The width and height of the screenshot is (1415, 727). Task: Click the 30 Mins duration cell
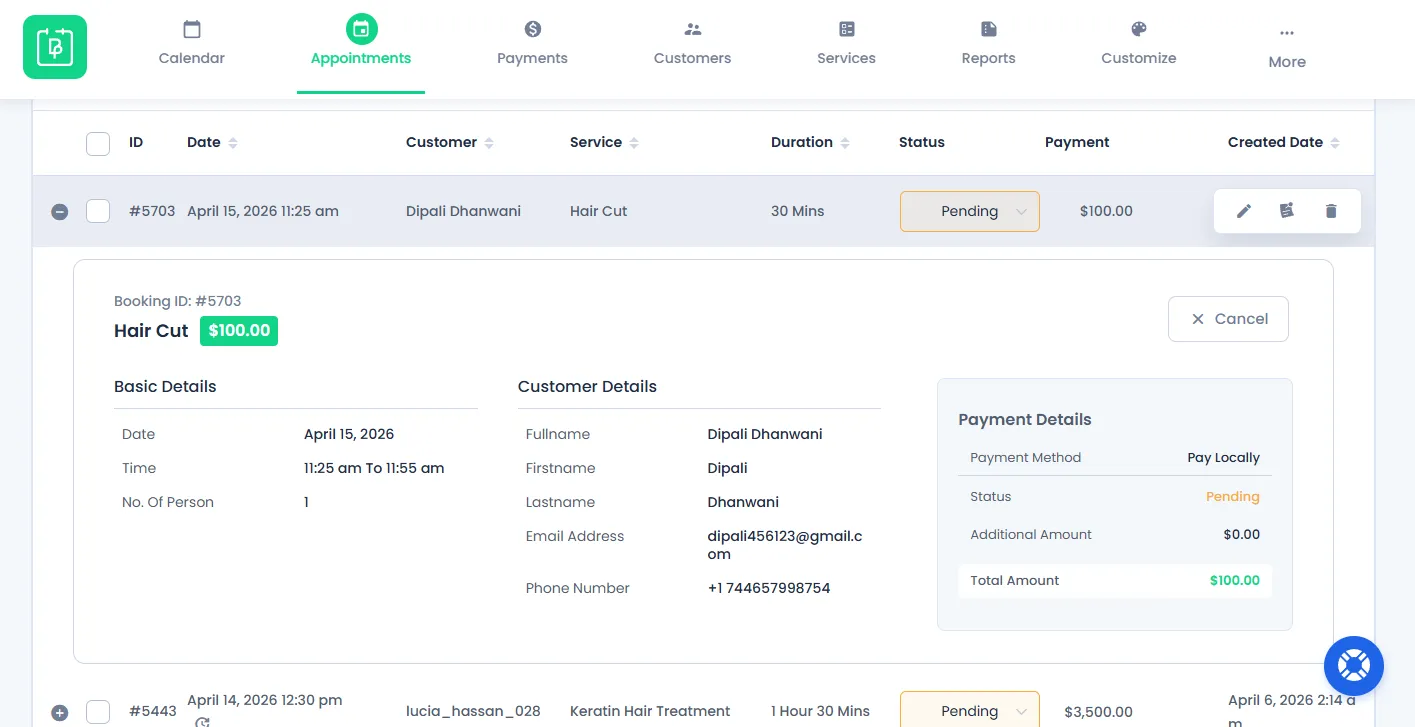coord(798,211)
